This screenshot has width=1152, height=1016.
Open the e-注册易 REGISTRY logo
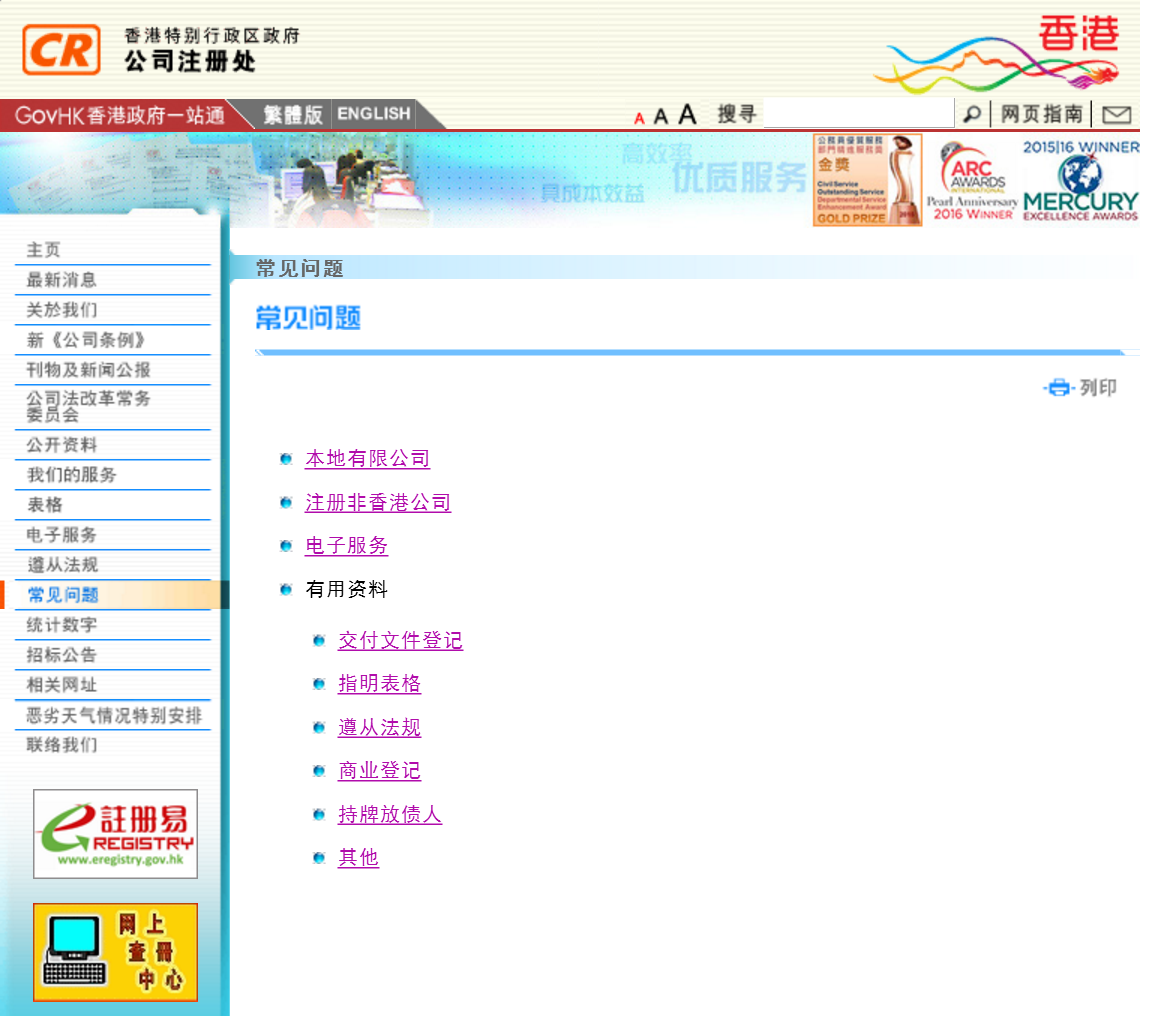coord(114,832)
